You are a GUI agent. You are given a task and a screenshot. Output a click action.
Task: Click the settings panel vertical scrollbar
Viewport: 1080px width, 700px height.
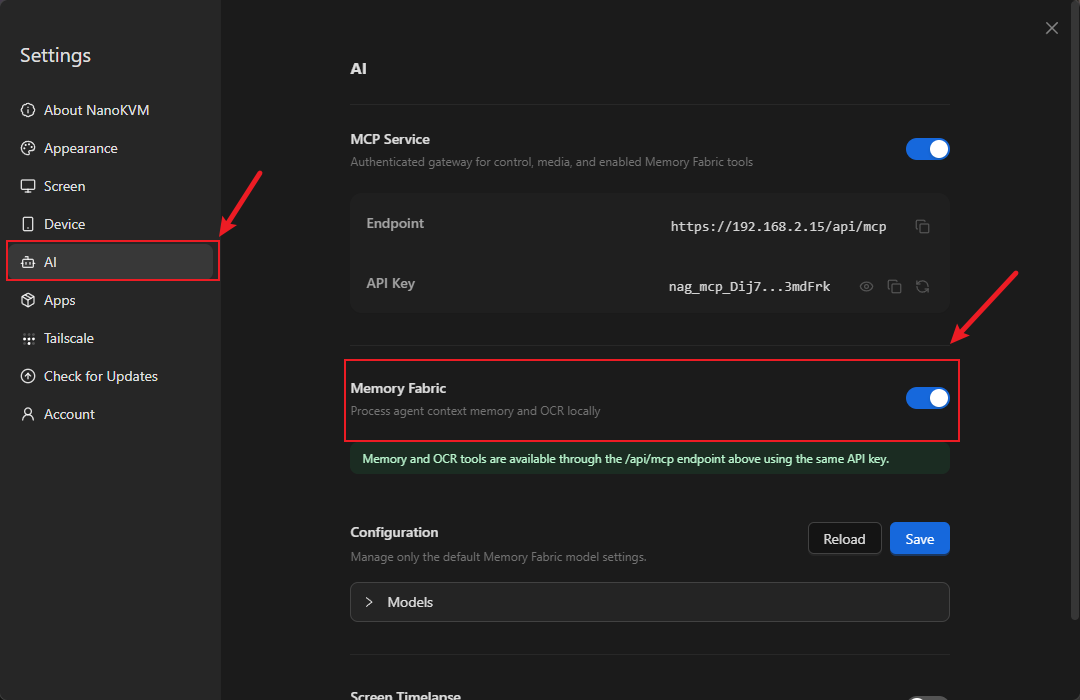(x=1074, y=310)
